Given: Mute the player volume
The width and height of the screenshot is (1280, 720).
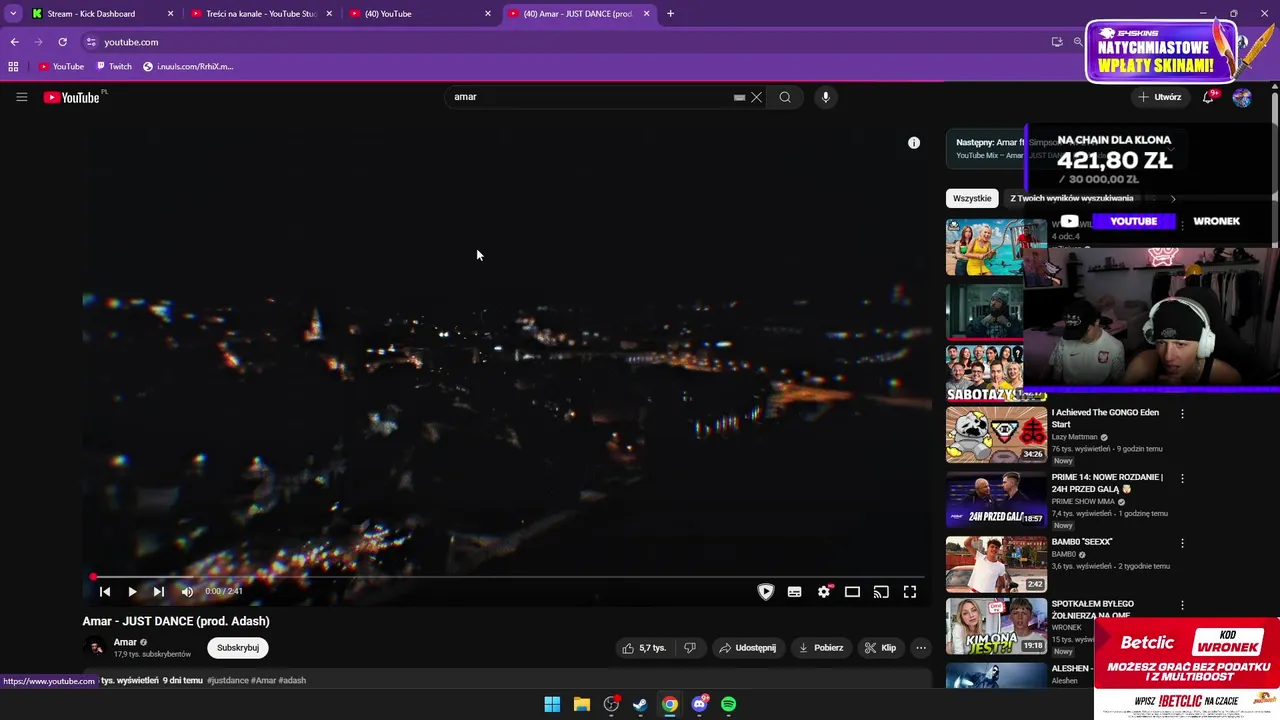Looking at the screenshot, I should coord(187,592).
